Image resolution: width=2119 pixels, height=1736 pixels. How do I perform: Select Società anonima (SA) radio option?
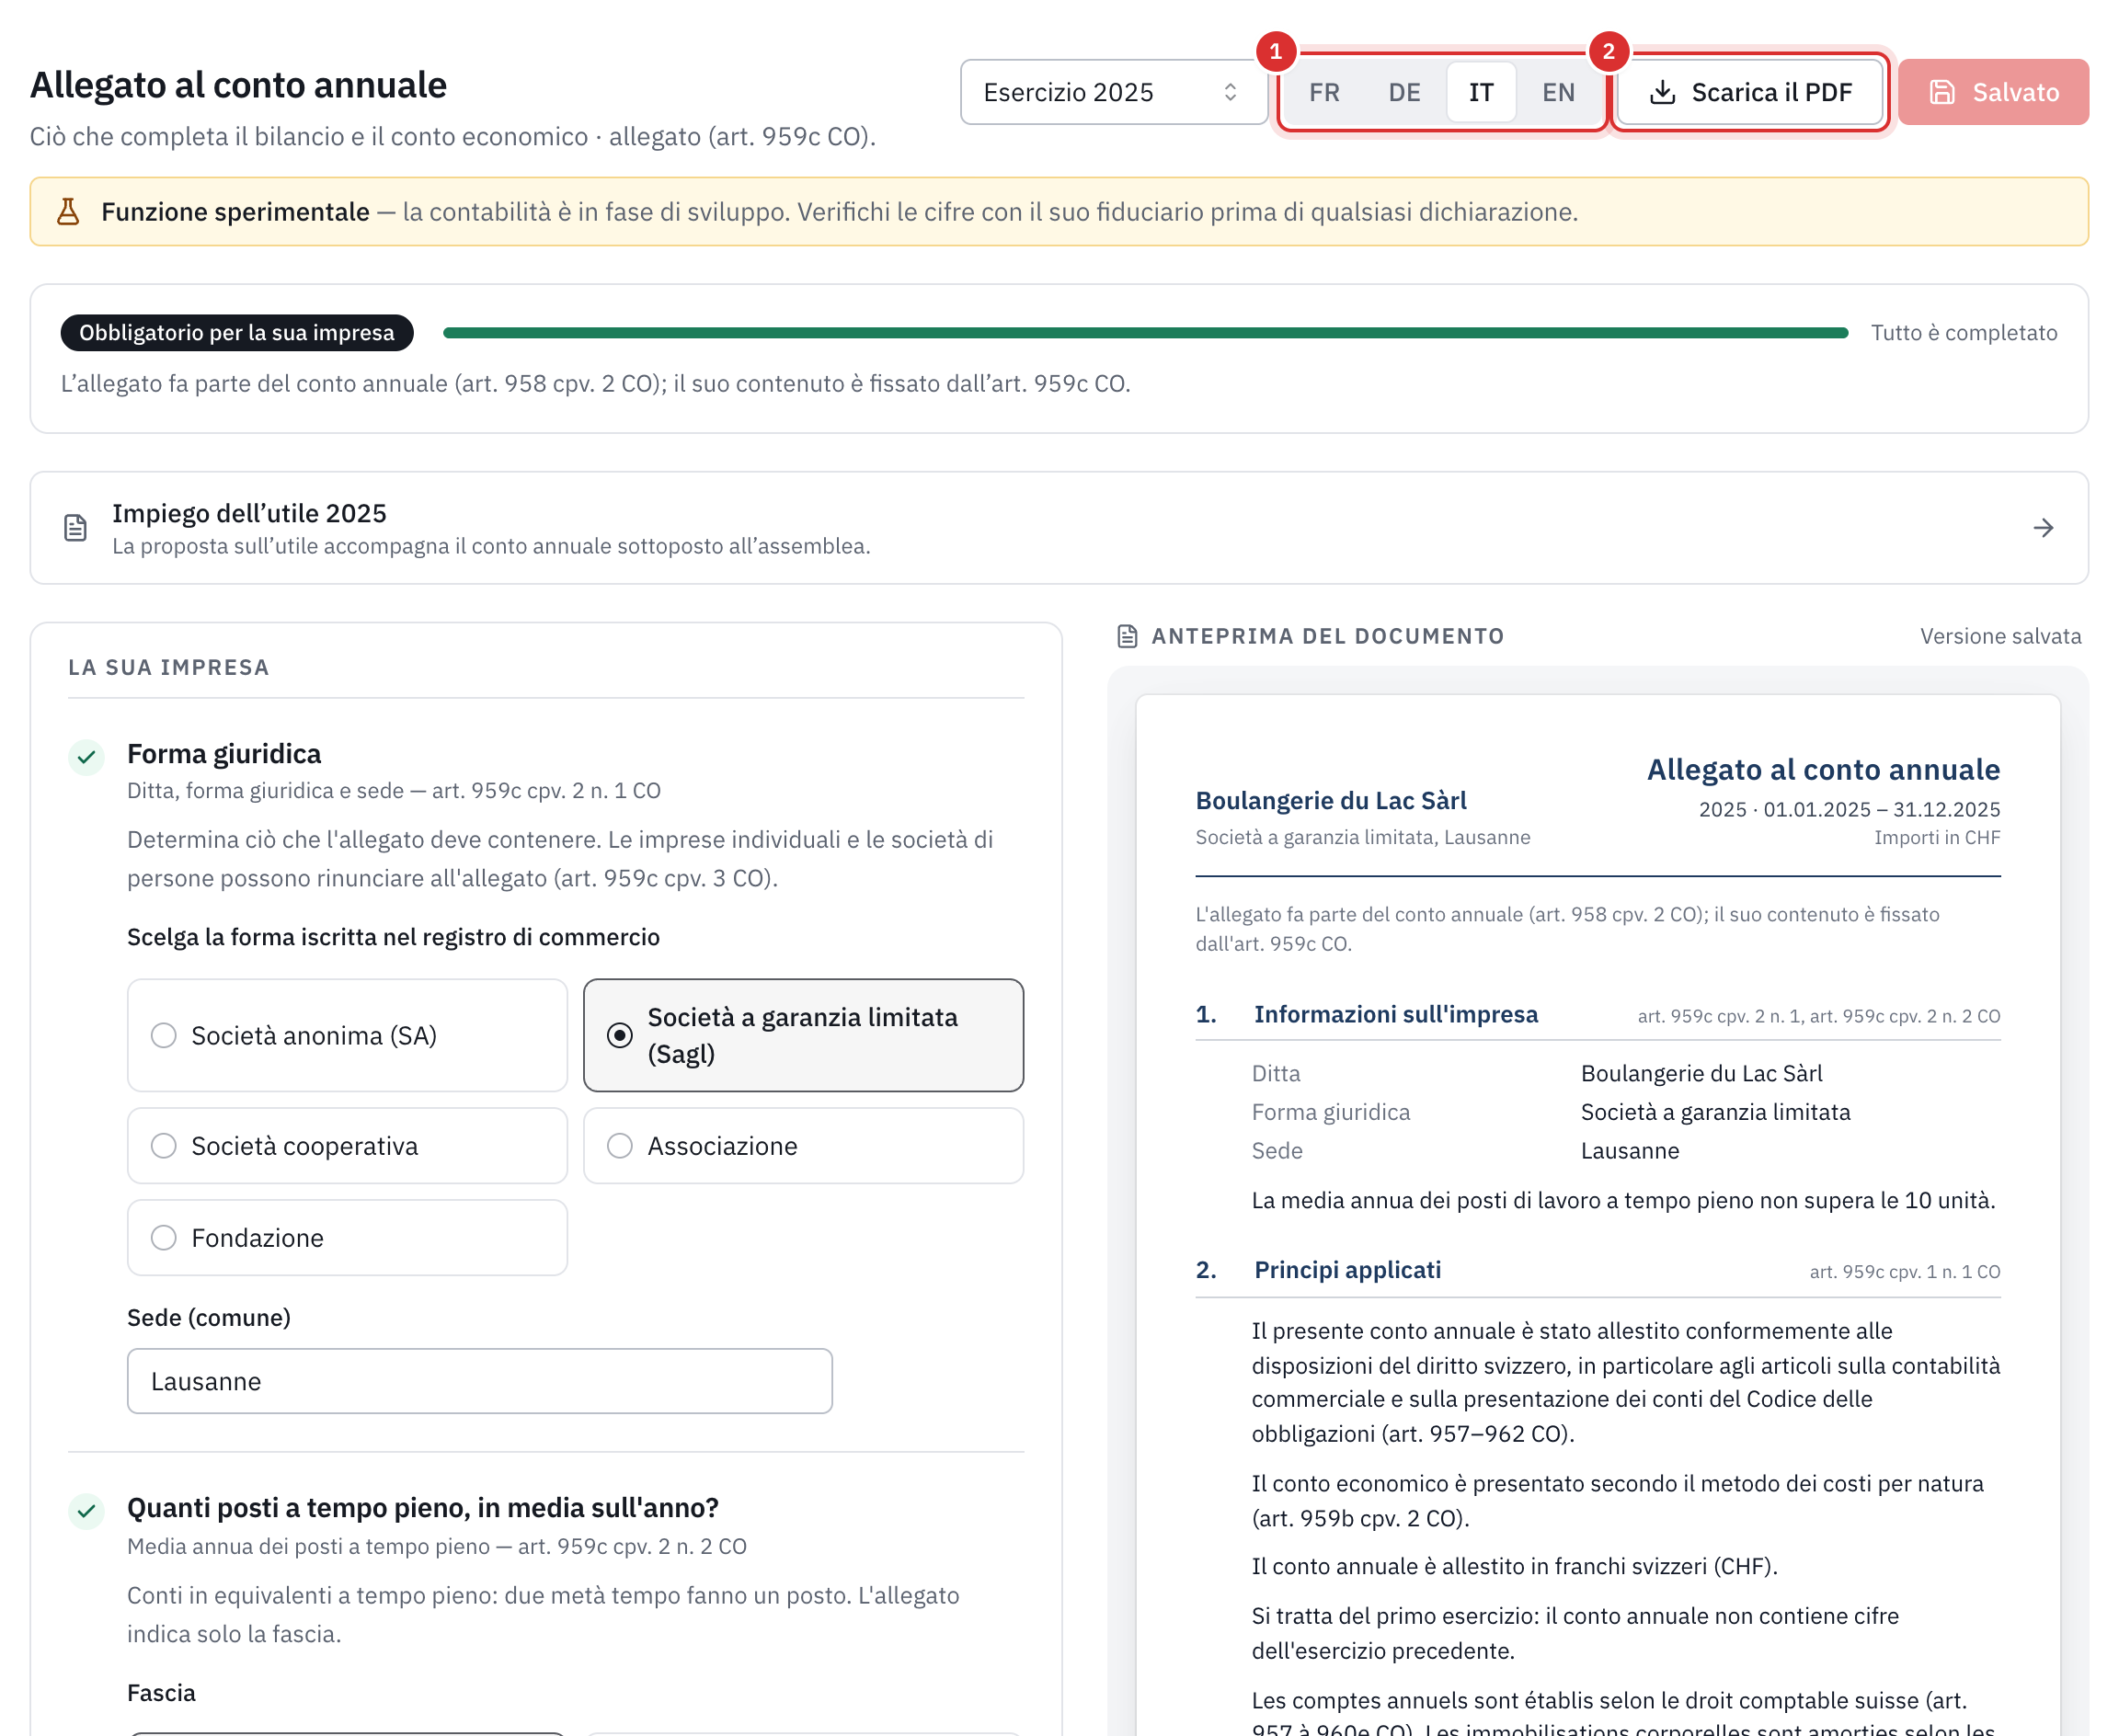click(347, 1035)
